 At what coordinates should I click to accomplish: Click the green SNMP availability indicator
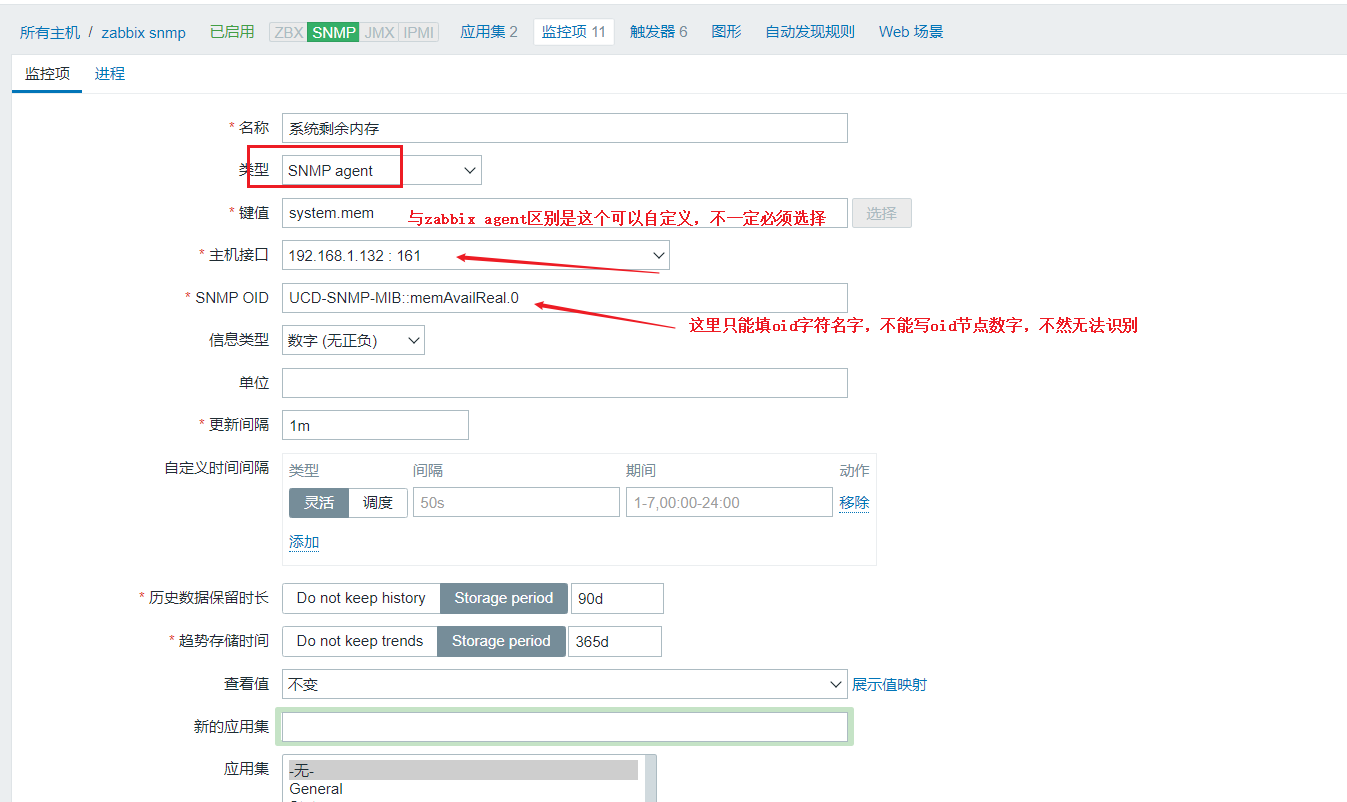[x=333, y=32]
